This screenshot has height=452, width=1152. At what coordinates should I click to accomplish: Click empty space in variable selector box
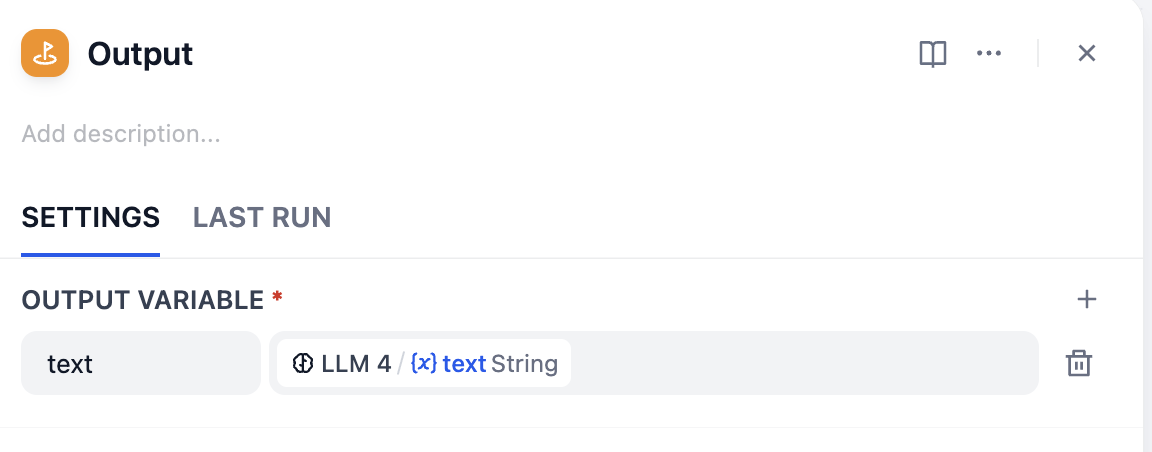[800, 363]
